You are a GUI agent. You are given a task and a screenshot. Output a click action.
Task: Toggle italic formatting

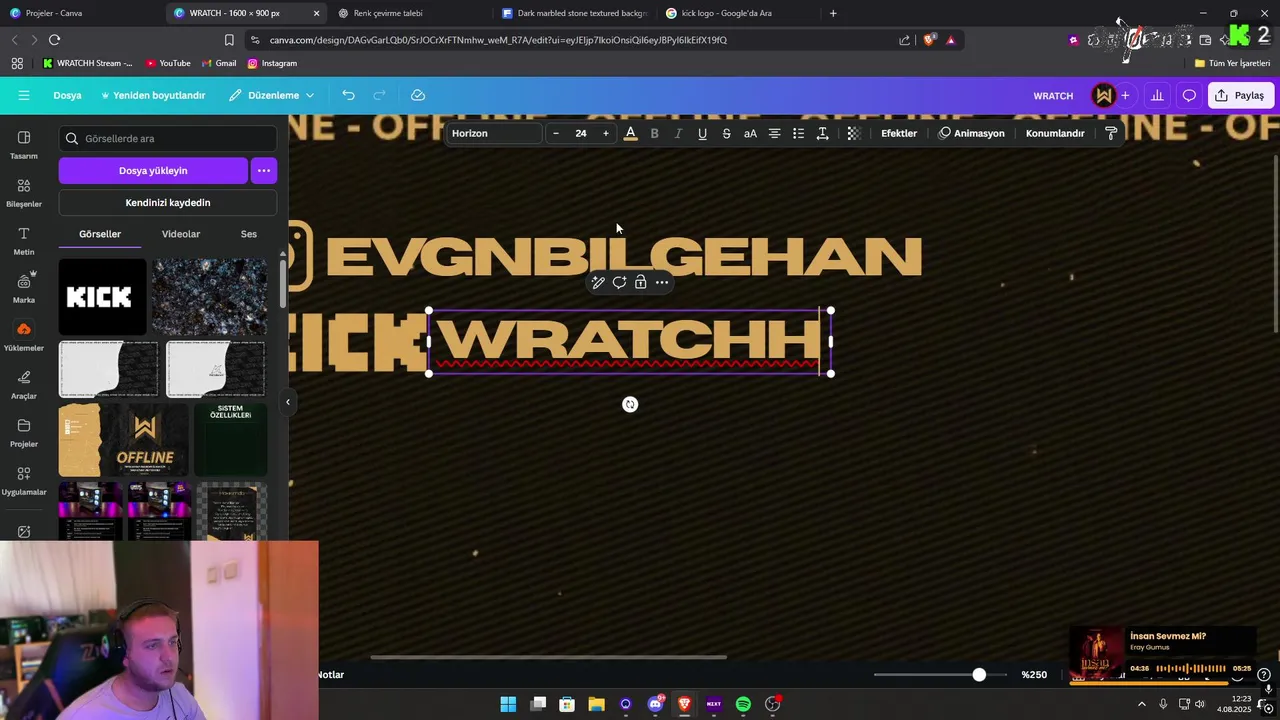678,133
